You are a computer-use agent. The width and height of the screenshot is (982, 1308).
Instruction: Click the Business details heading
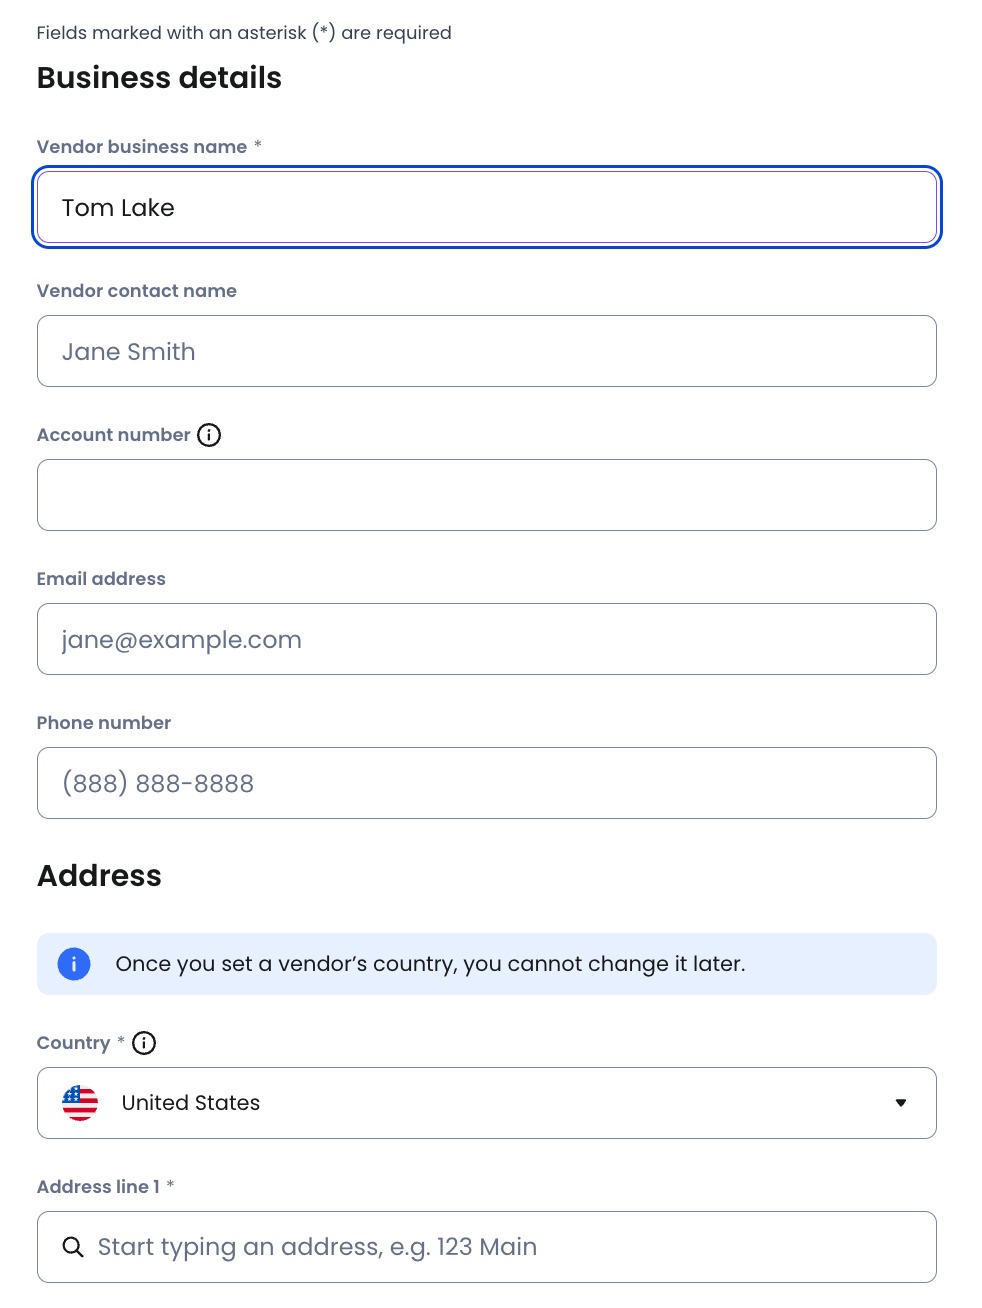(x=159, y=78)
